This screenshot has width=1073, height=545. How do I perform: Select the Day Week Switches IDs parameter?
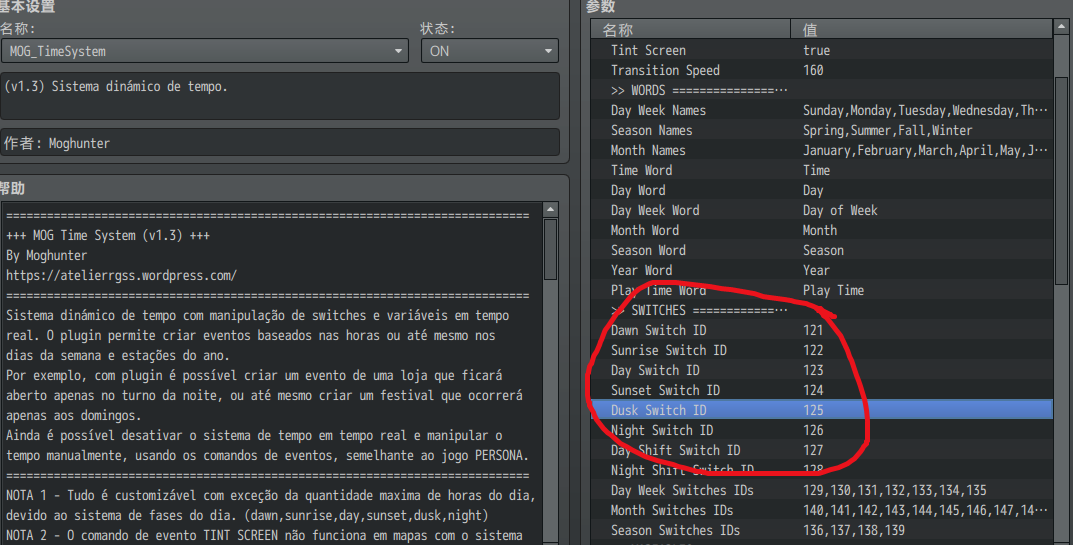tap(822, 490)
